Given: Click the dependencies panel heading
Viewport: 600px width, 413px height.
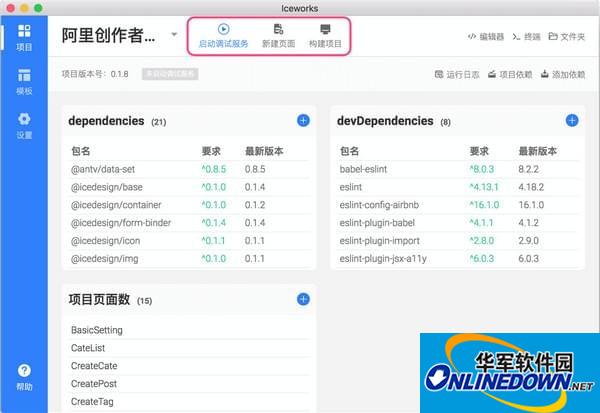Looking at the screenshot, I should [x=106, y=121].
